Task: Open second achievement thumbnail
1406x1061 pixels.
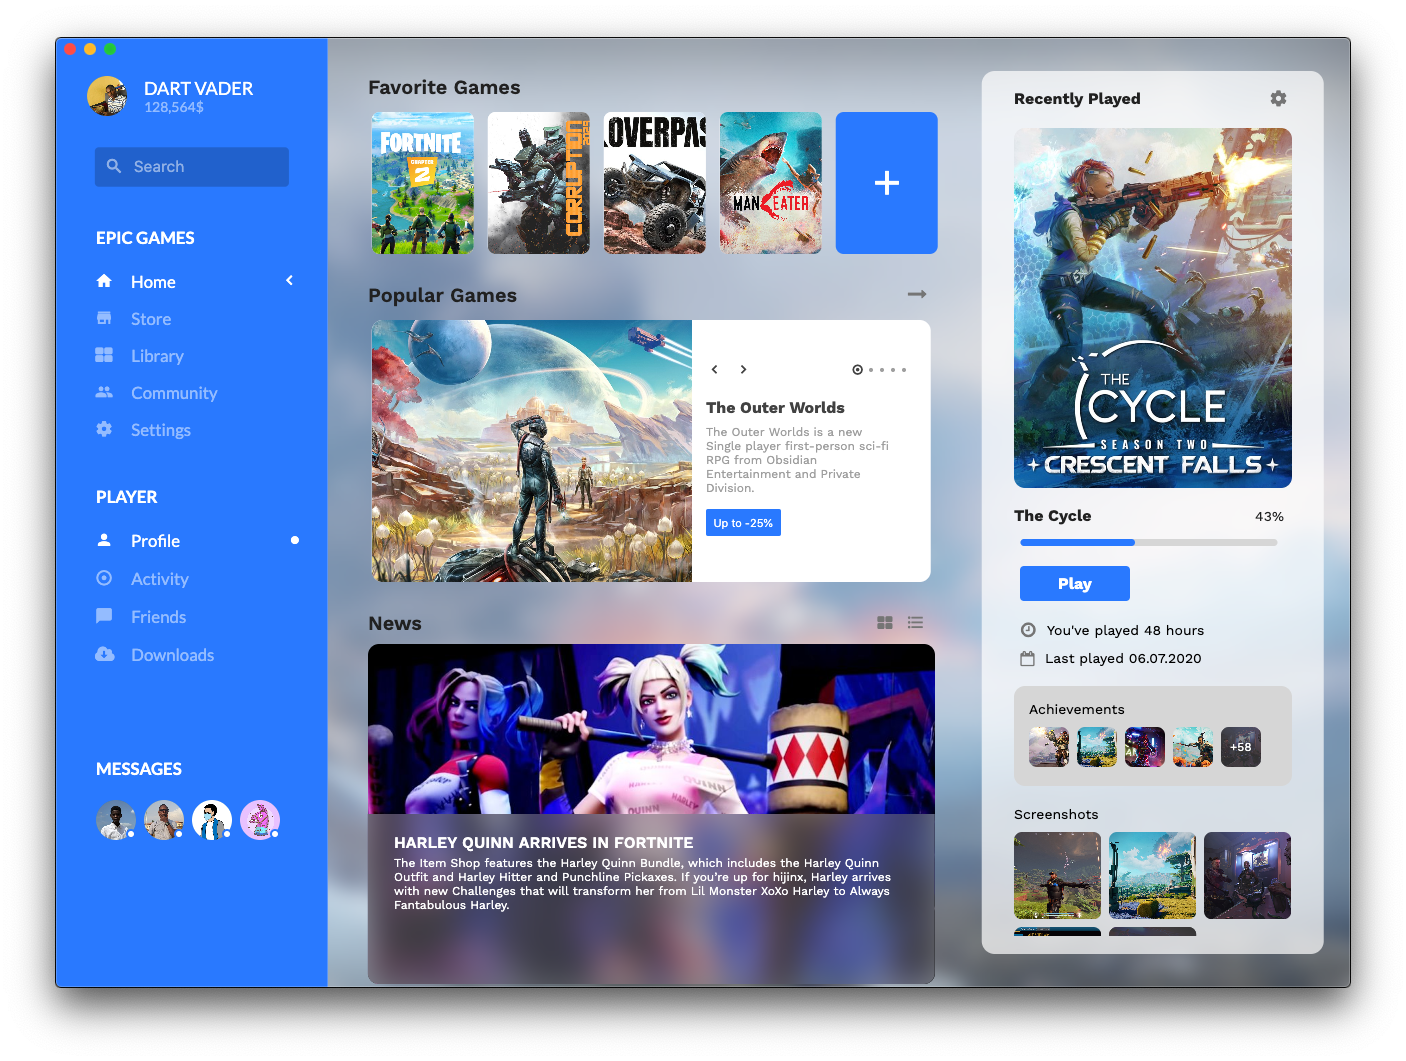Action: 1097,747
